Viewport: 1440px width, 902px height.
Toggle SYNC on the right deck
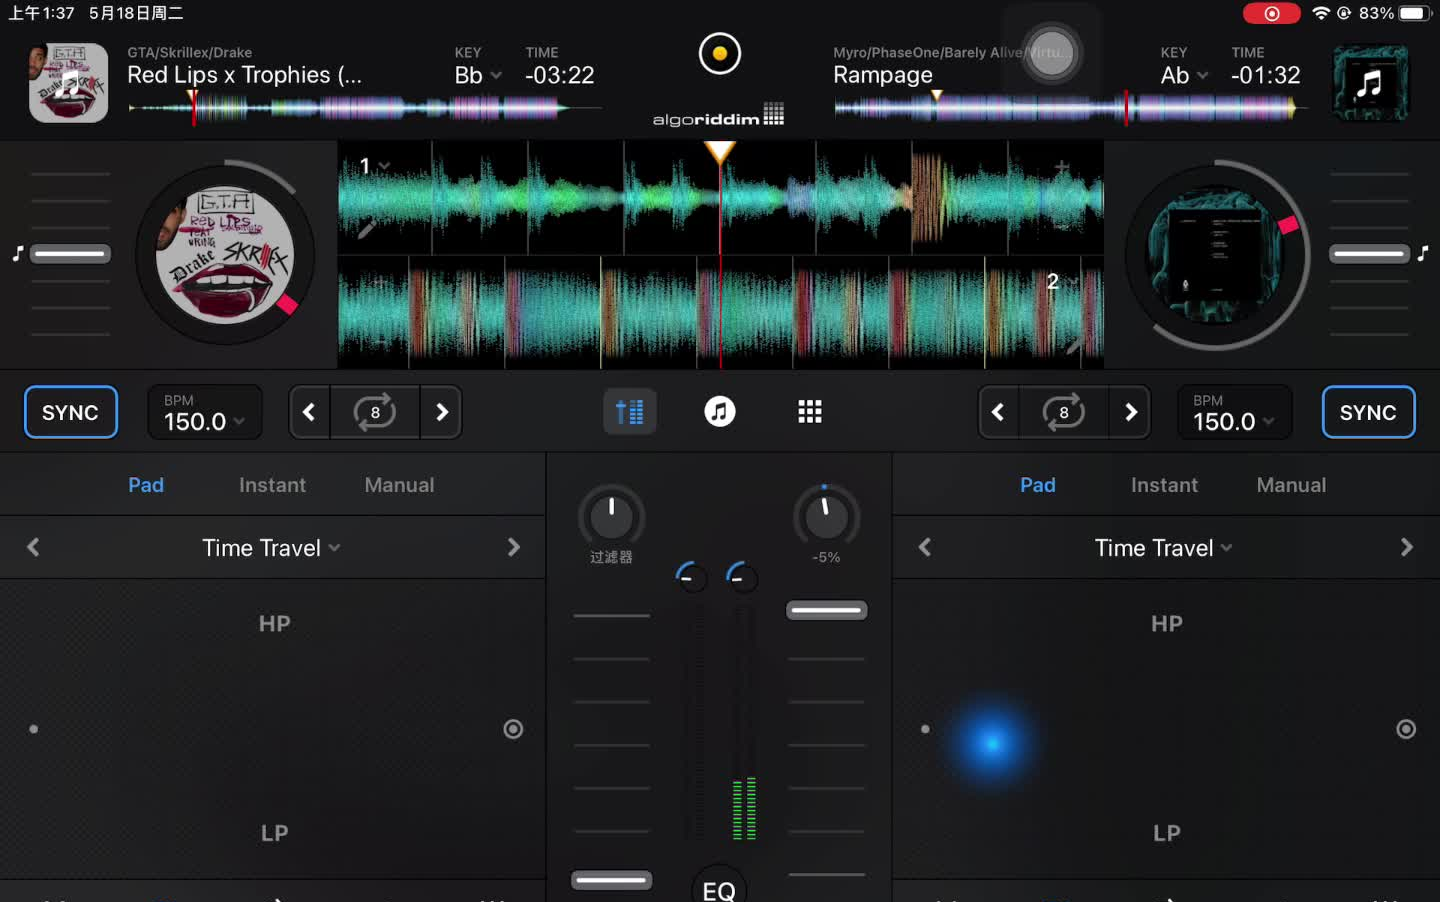click(x=1368, y=412)
